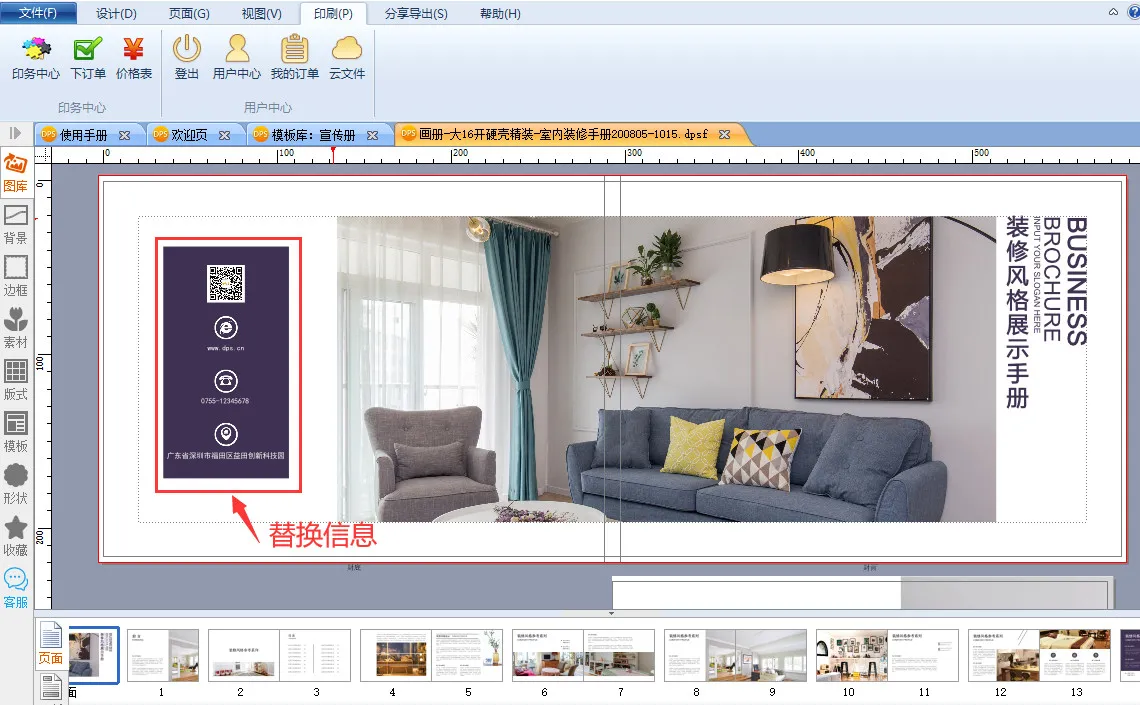Viewport: 1140px width, 705px height.
Task: Click the QR code on the canvas
Action: coord(226,283)
